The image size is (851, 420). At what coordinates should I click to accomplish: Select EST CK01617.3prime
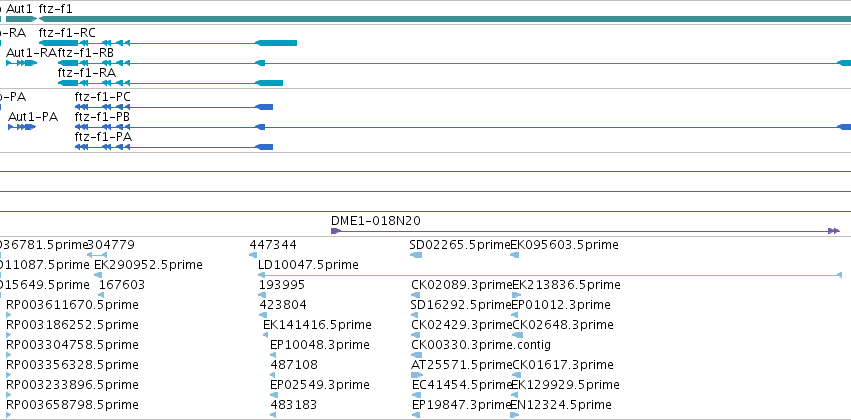(x=563, y=365)
